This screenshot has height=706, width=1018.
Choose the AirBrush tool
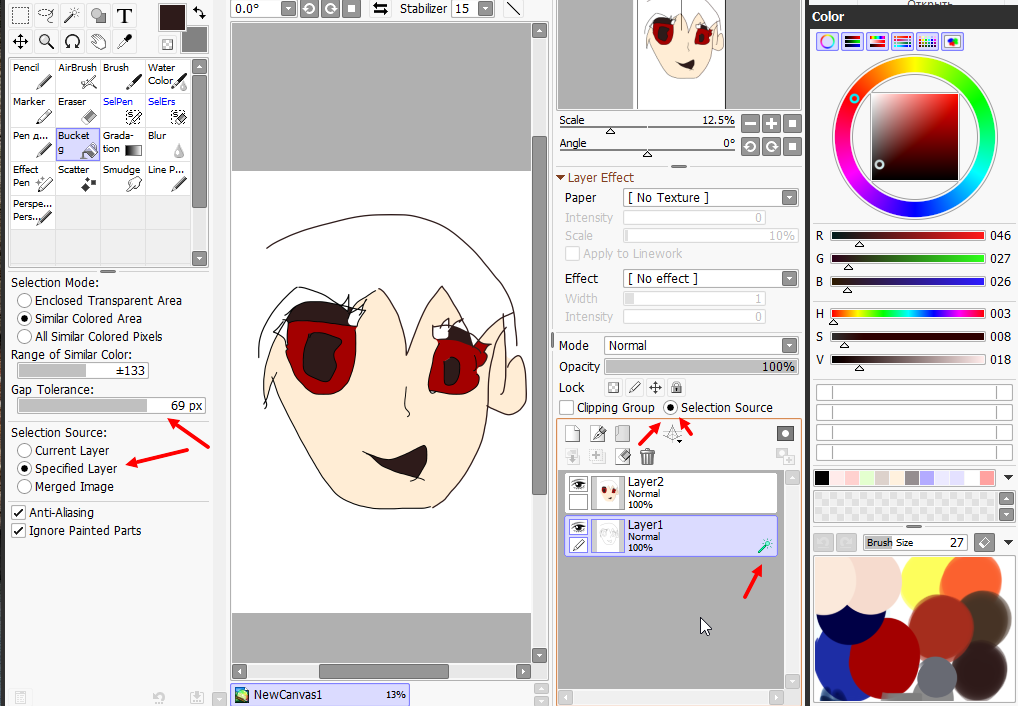pyautogui.click(x=78, y=76)
